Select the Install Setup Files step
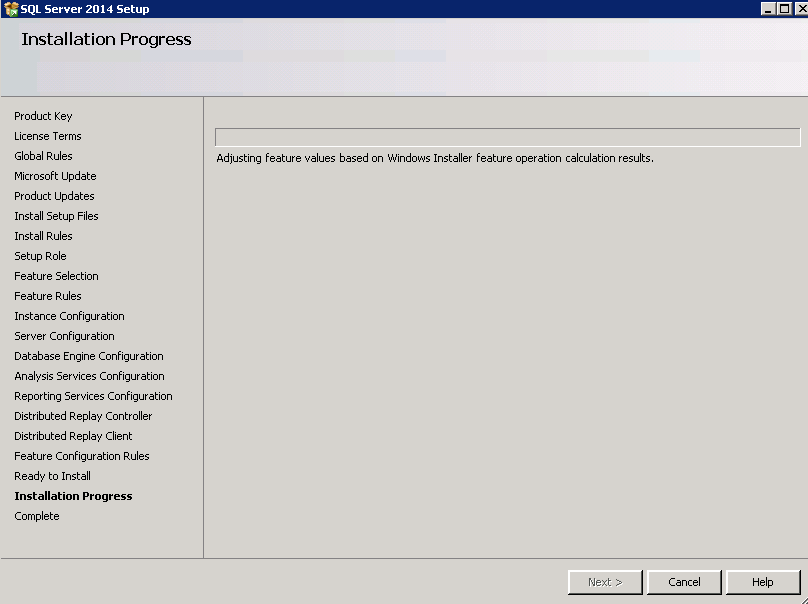Viewport: 808px width, 604px height. pyautogui.click(x=56, y=216)
